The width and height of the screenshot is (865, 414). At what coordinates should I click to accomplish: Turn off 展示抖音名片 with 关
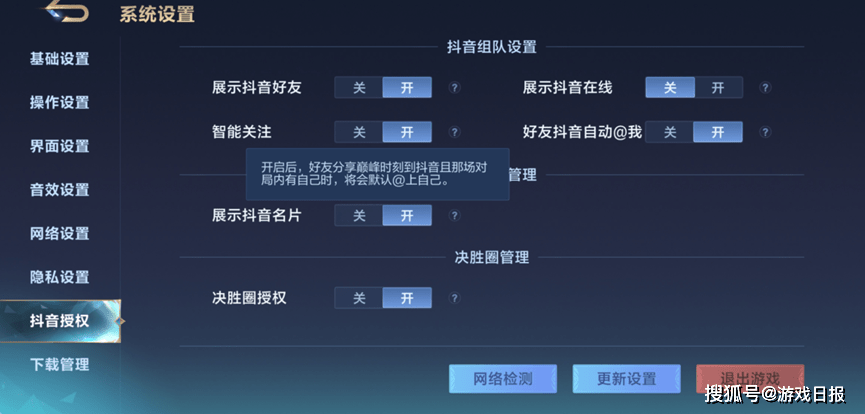click(359, 215)
